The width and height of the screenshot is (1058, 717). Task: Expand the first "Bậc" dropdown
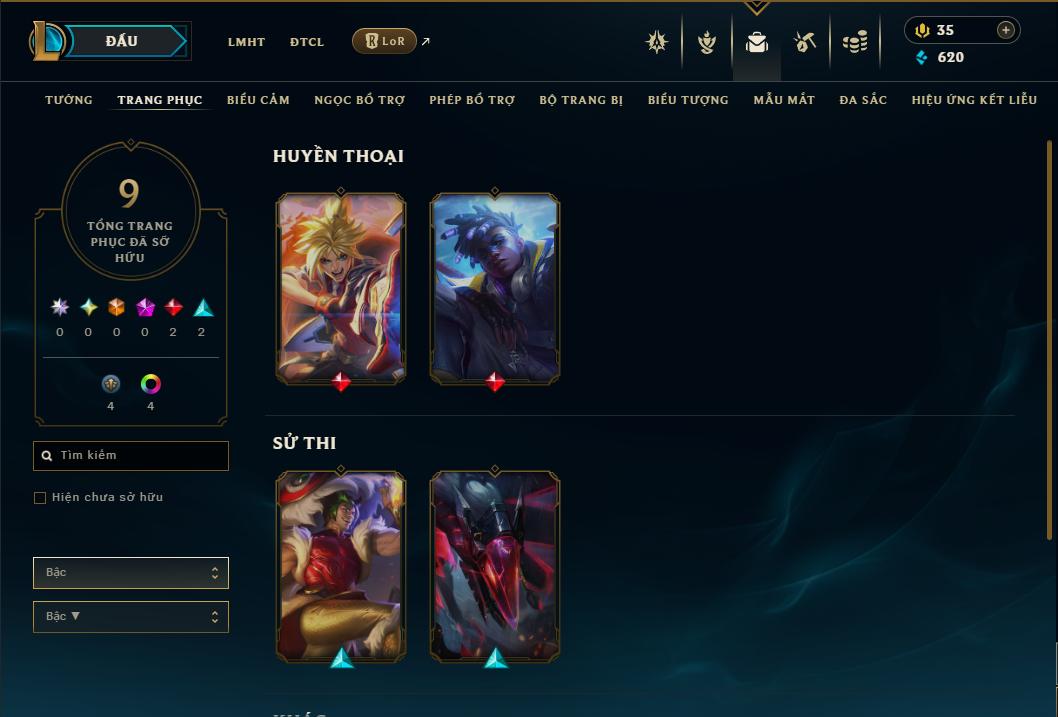(x=131, y=573)
